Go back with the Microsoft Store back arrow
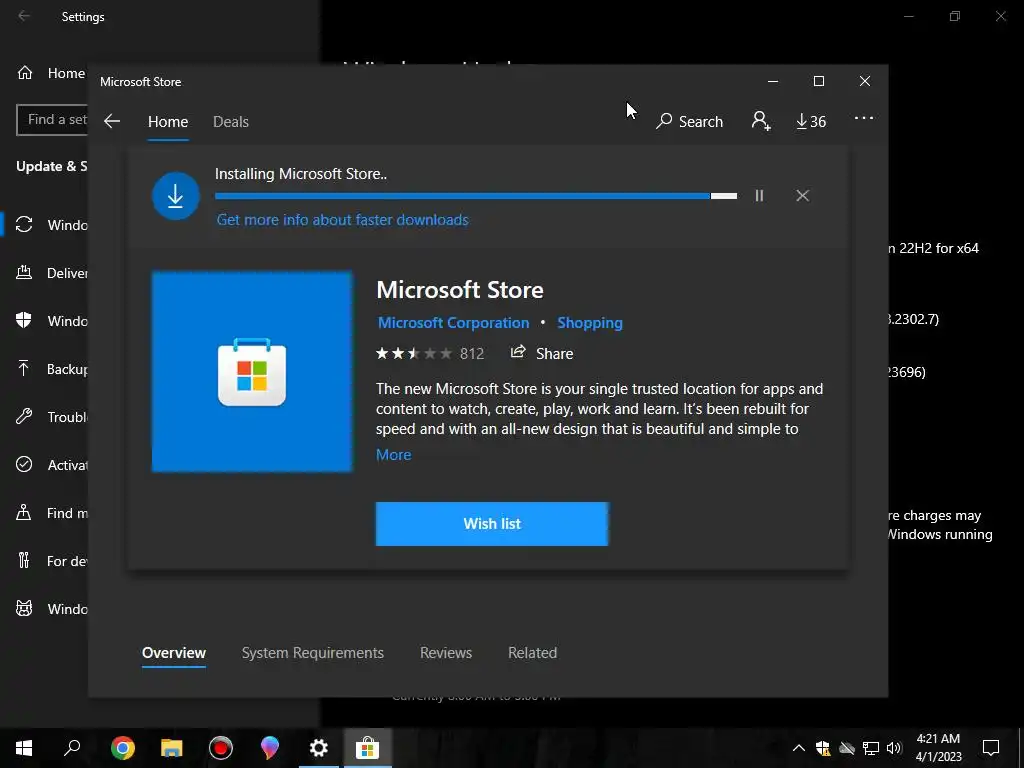The width and height of the screenshot is (1024, 768). [112, 121]
